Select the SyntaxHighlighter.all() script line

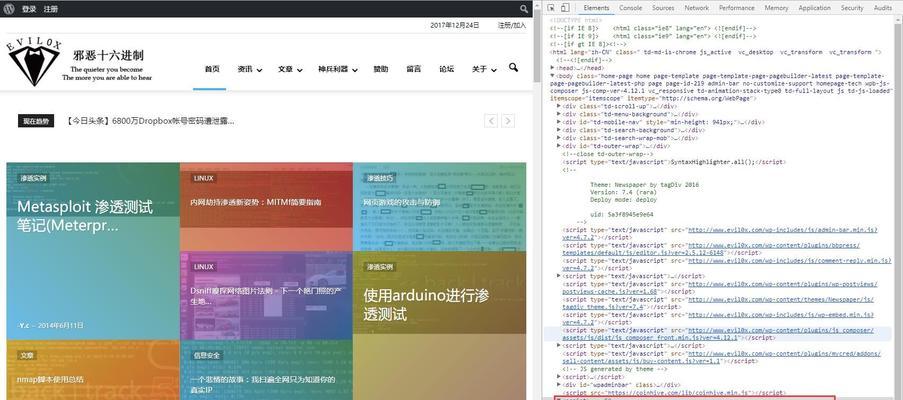click(x=673, y=162)
